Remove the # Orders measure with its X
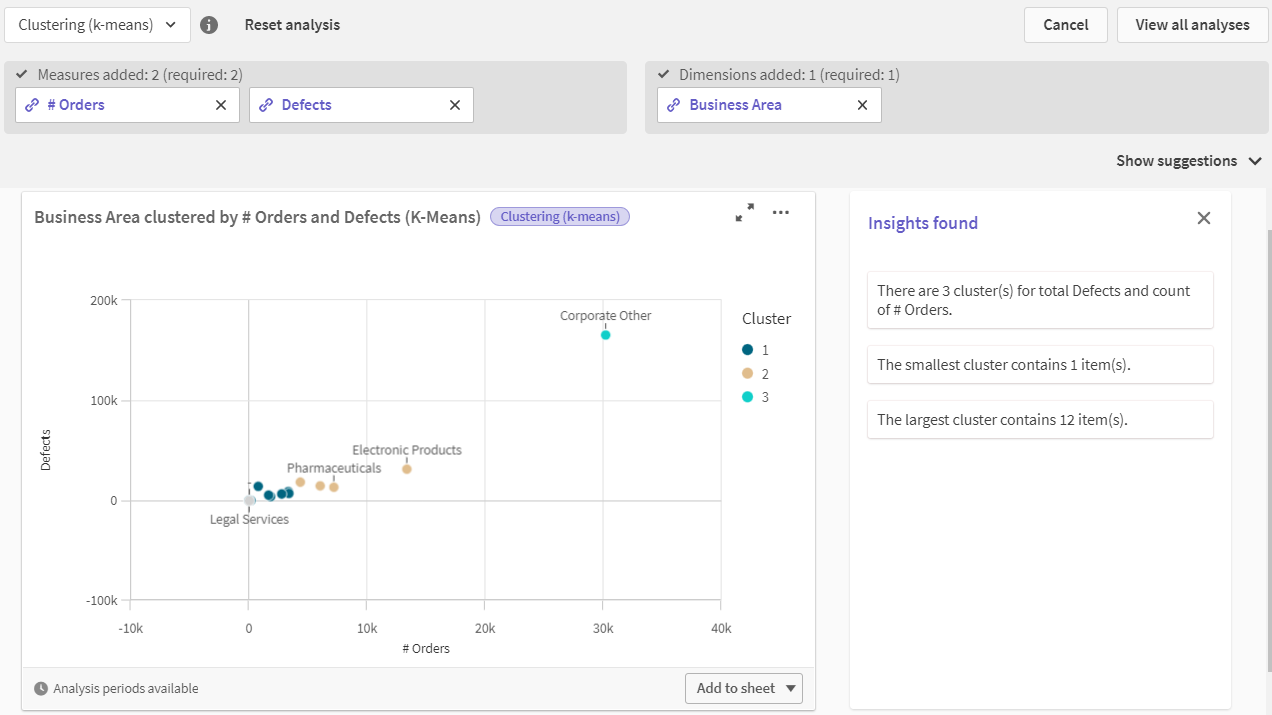 click(220, 104)
